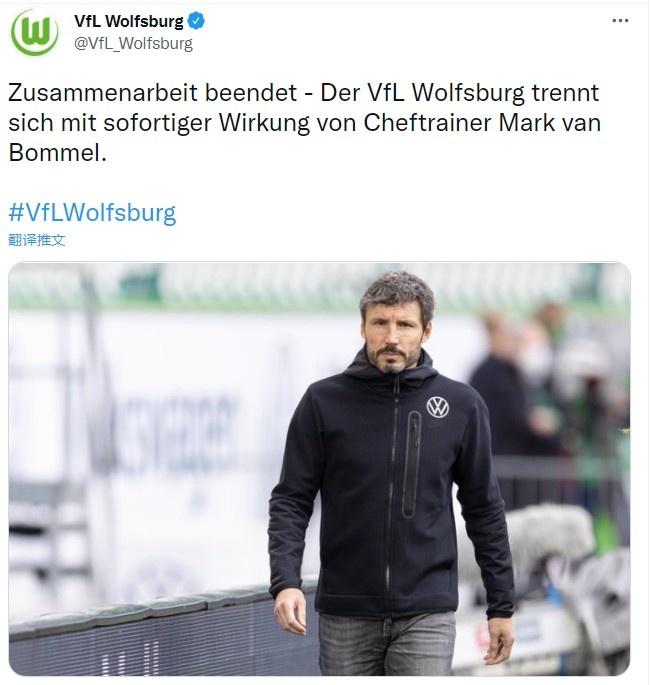Screen dimensions: 650x685
Task: Click the VfL Wolfsburg display name
Action: pos(128,21)
